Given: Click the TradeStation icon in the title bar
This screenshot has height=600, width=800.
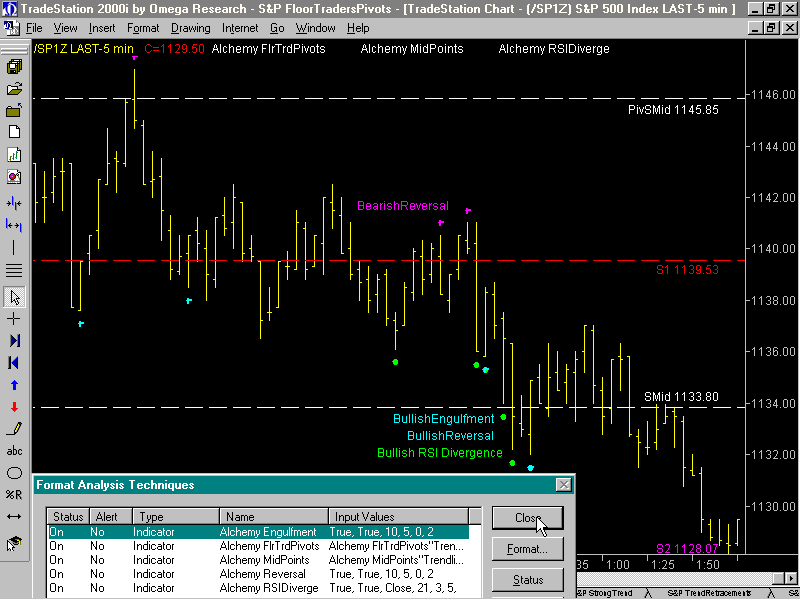Looking at the screenshot, I should 10,8.
